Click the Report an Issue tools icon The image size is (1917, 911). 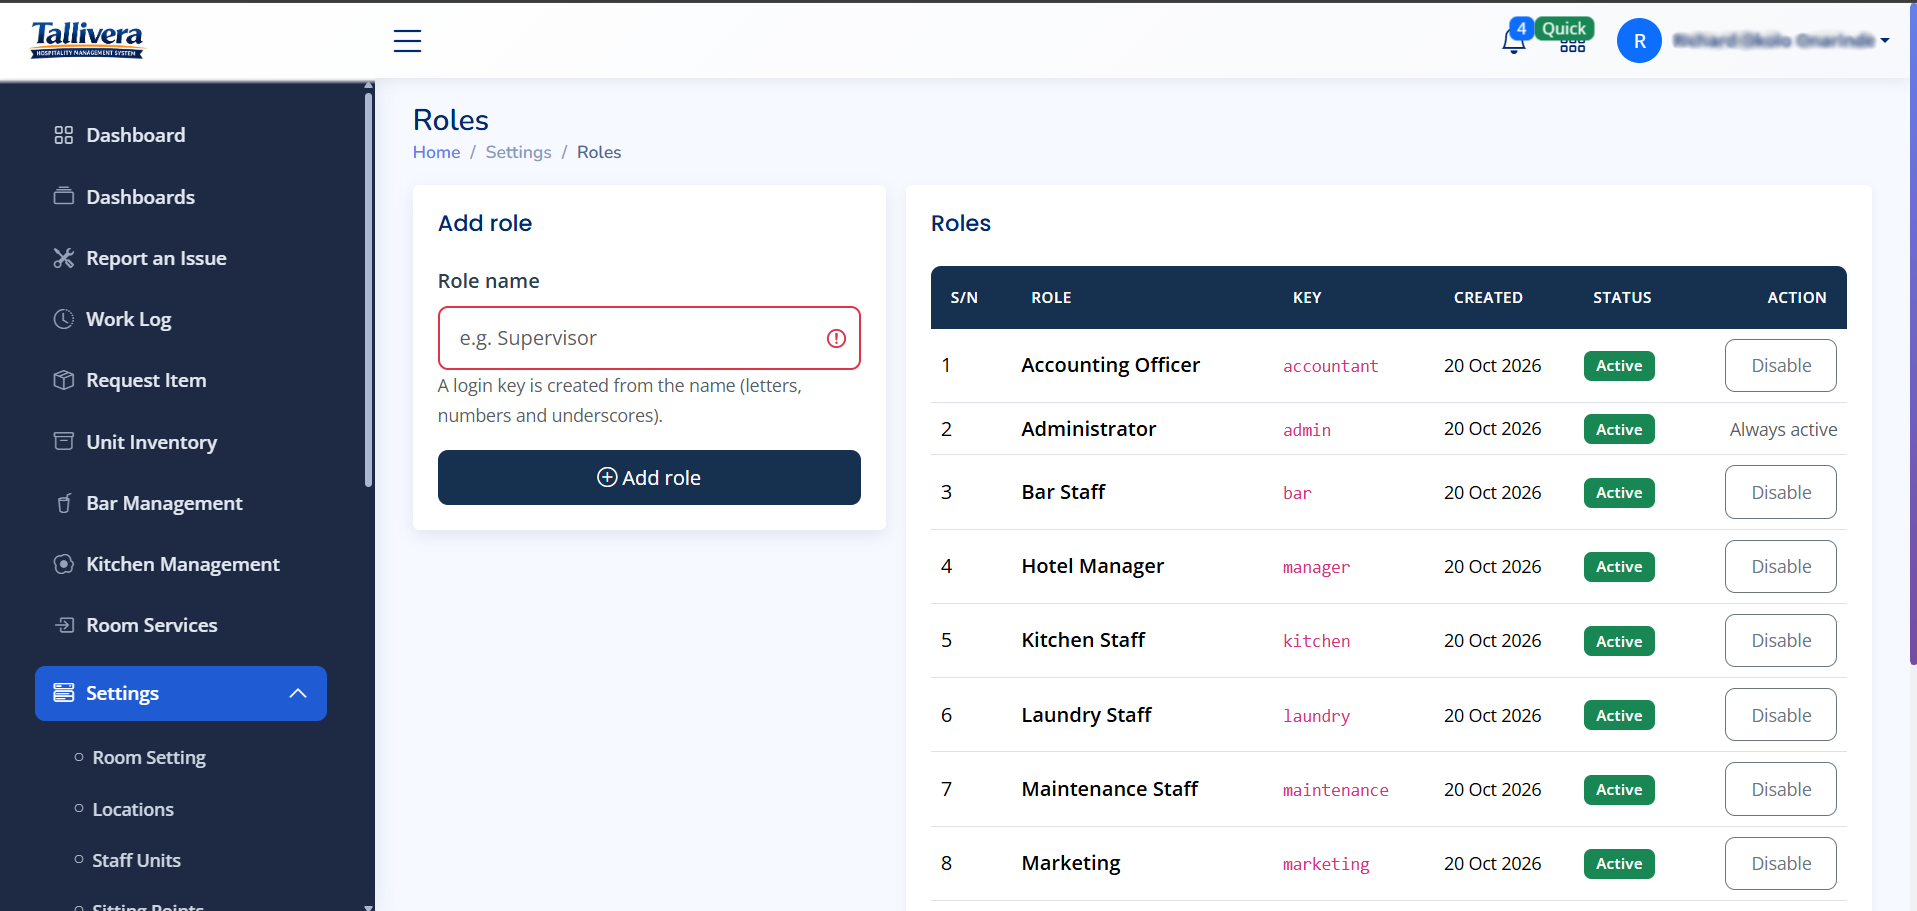click(64, 258)
